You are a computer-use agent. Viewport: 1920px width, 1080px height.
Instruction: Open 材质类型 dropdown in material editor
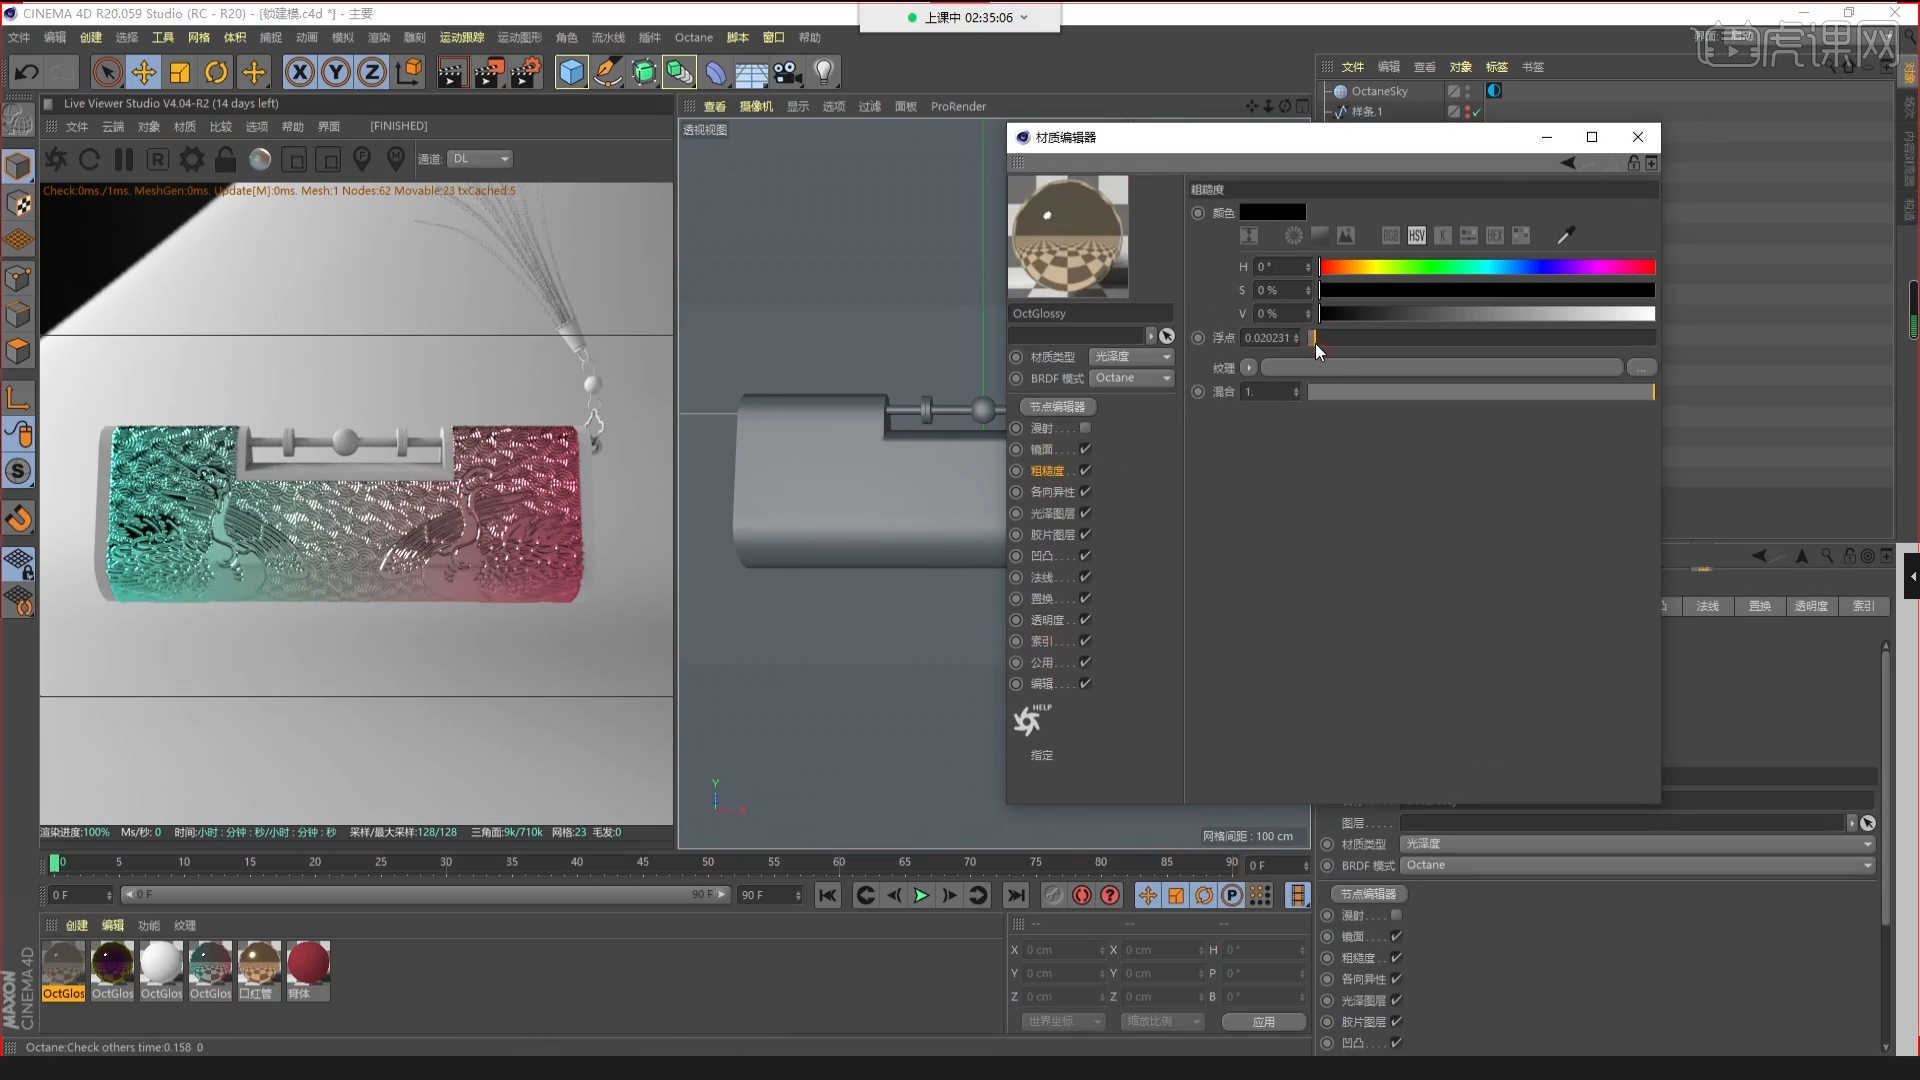pyautogui.click(x=1131, y=356)
